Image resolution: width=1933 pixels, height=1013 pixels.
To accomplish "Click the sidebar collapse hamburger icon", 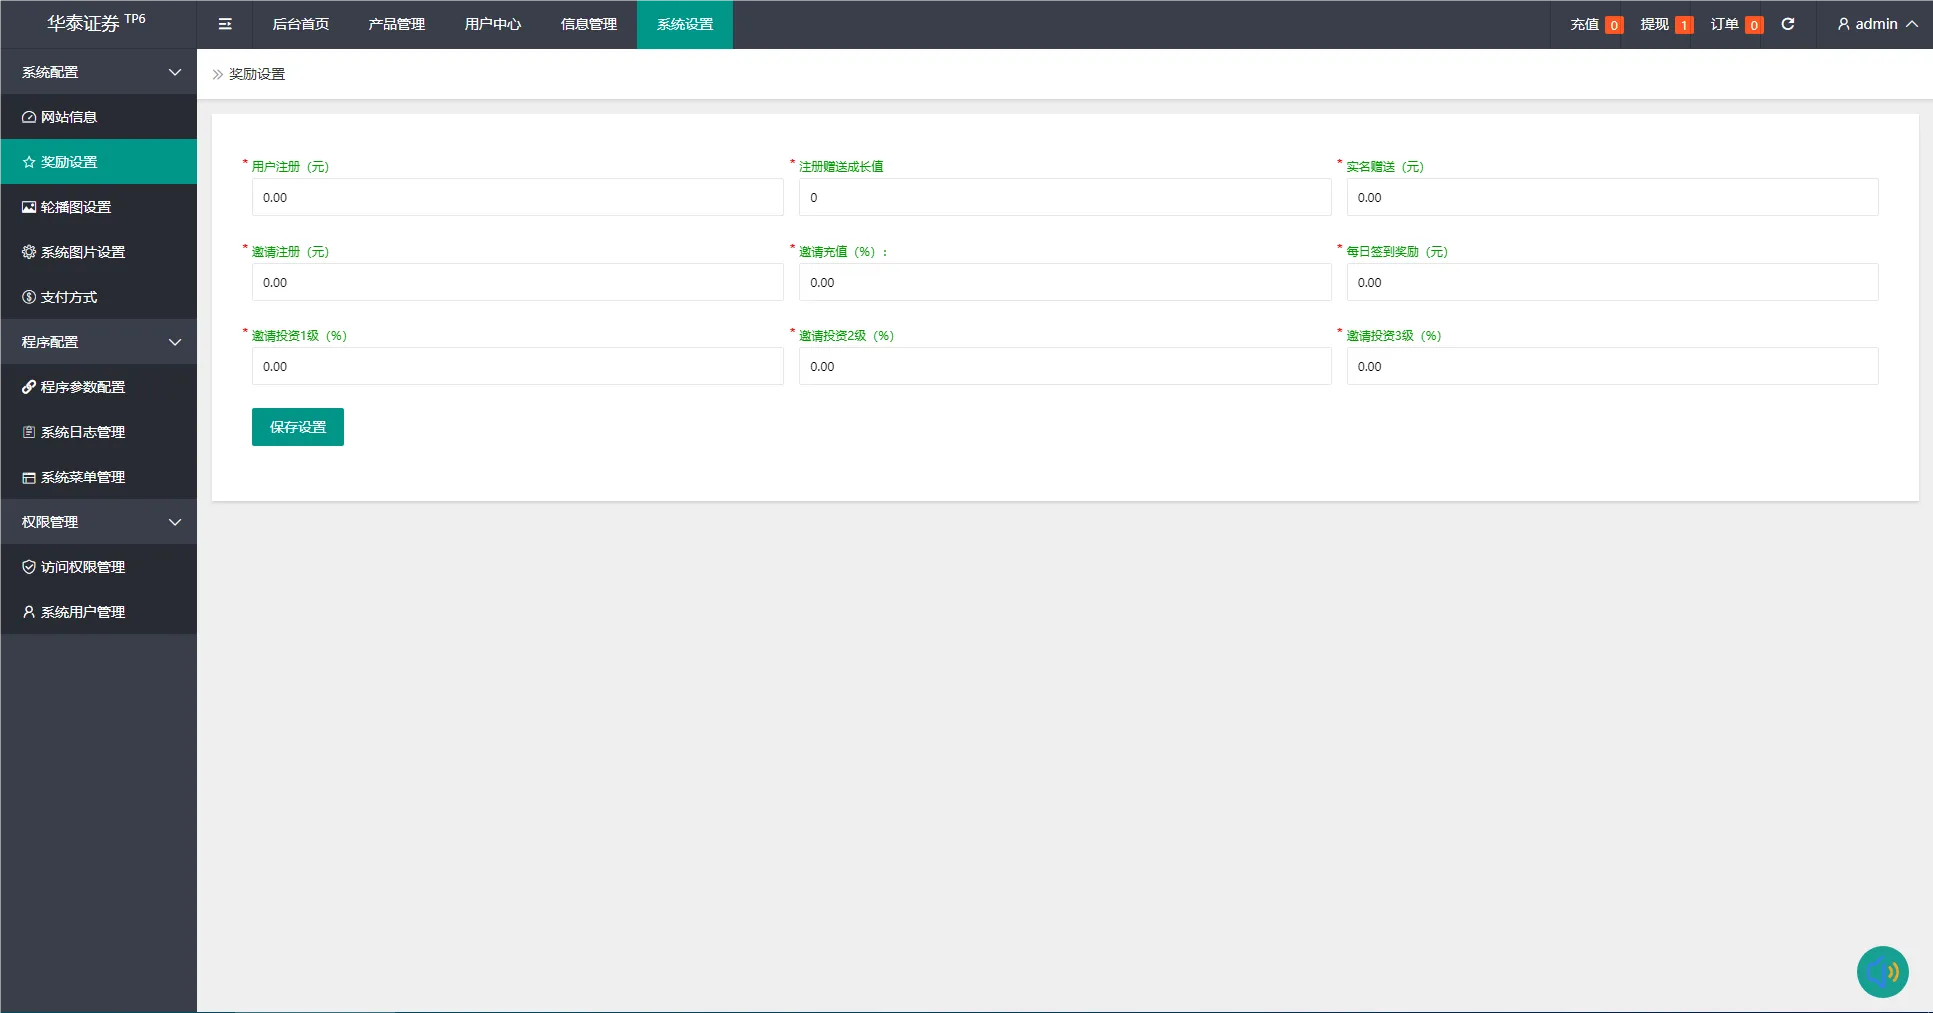I will coord(225,24).
